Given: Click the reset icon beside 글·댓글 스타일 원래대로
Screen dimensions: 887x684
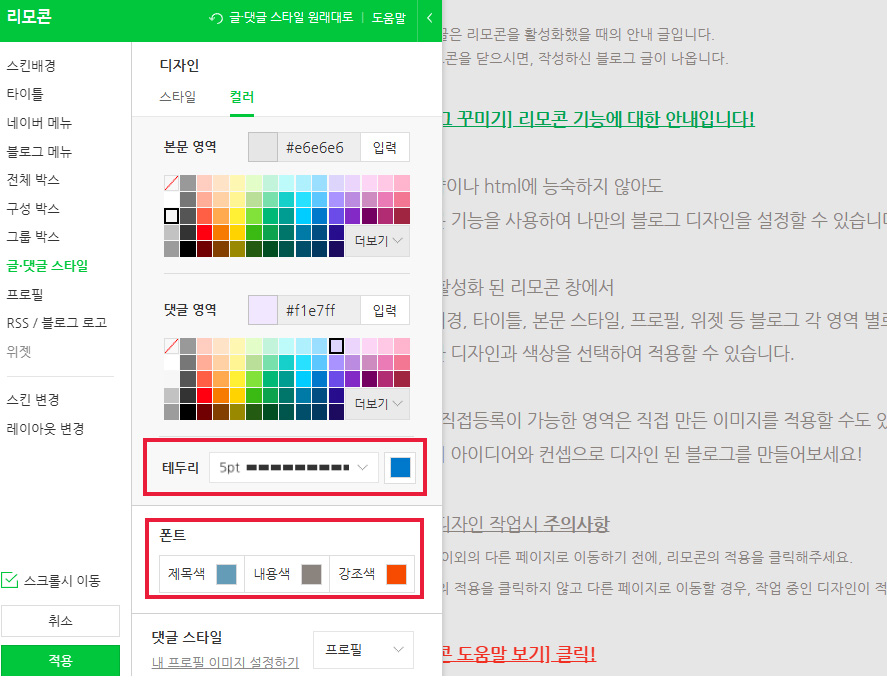Looking at the screenshot, I should [x=216, y=18].
